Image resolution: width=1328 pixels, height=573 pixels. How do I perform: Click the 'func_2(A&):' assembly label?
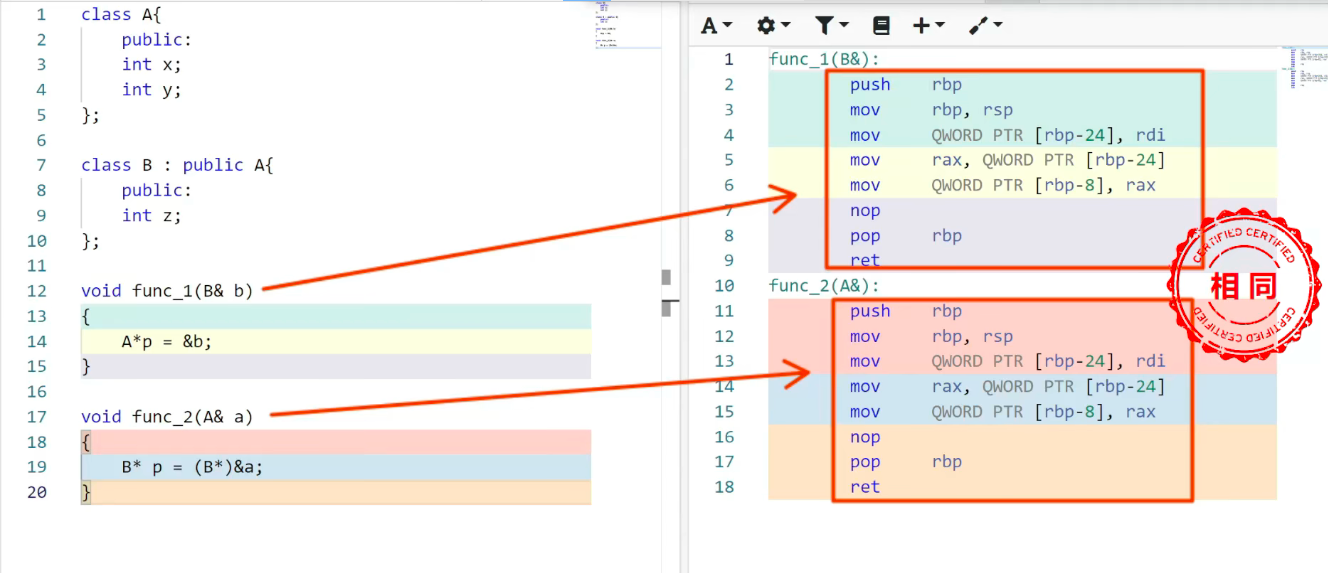pos(823,286)
